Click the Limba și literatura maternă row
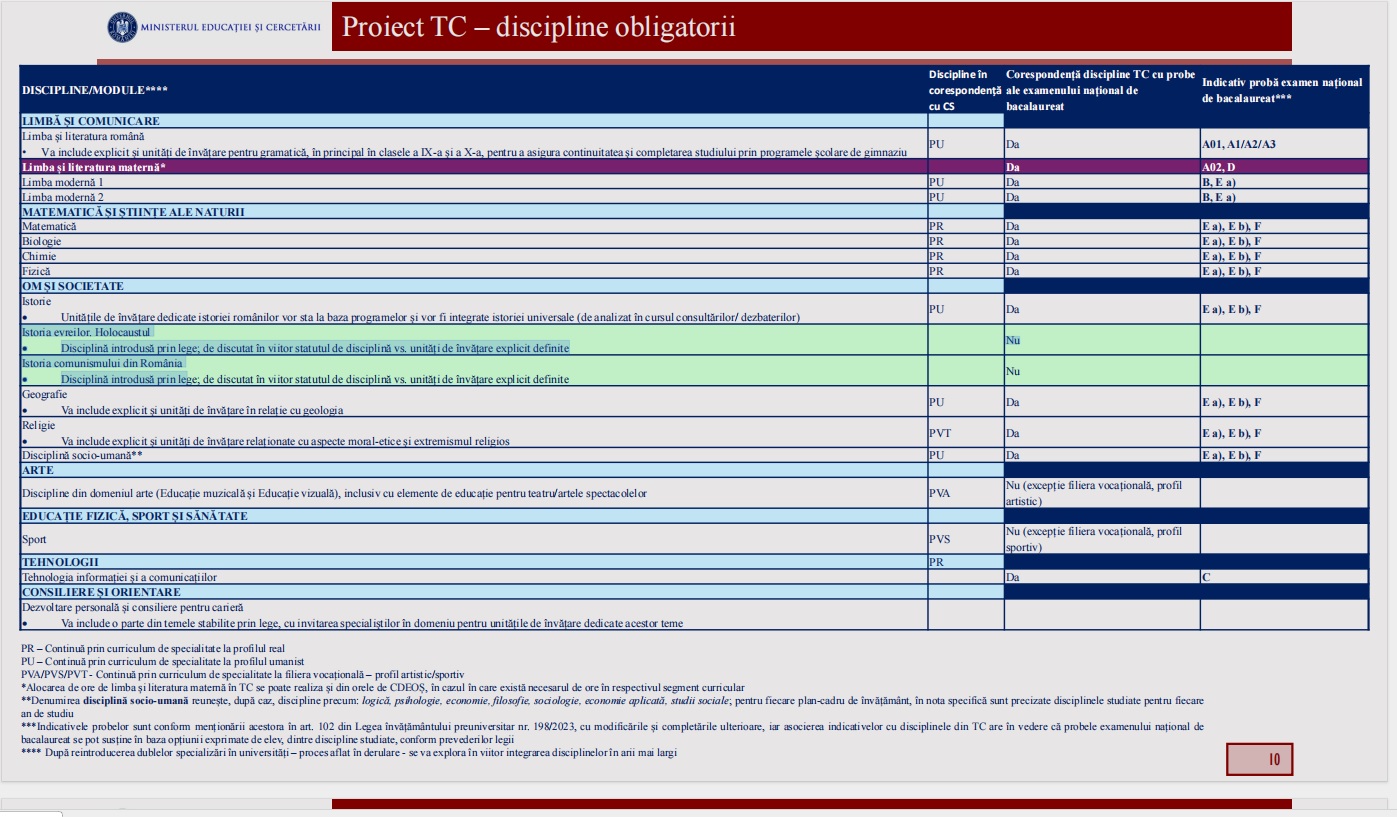 click(693, 167)
